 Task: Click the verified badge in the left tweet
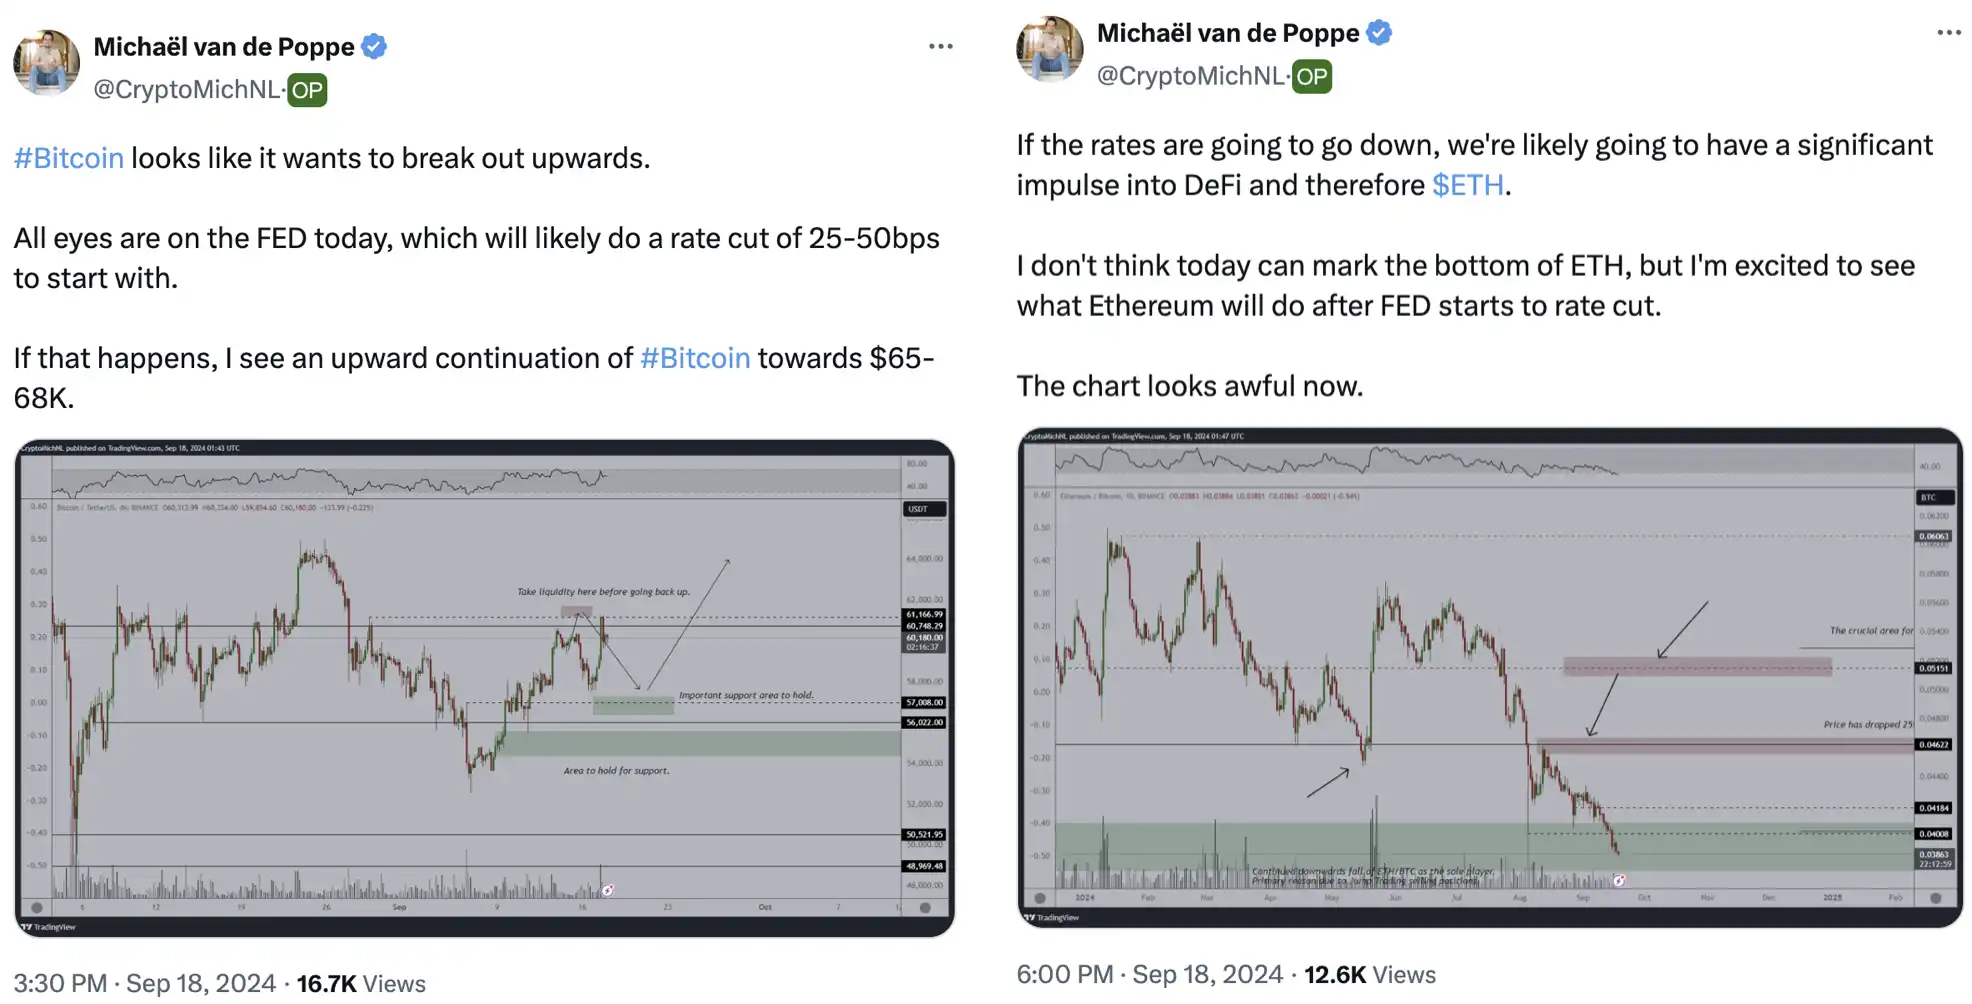(374, 47)
